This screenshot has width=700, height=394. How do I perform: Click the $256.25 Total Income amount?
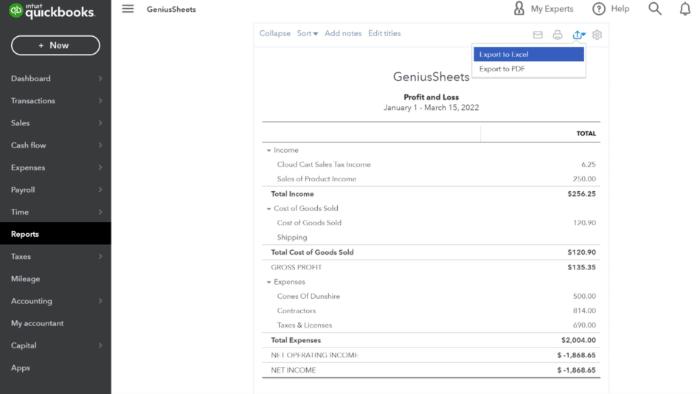click(581, 194)
